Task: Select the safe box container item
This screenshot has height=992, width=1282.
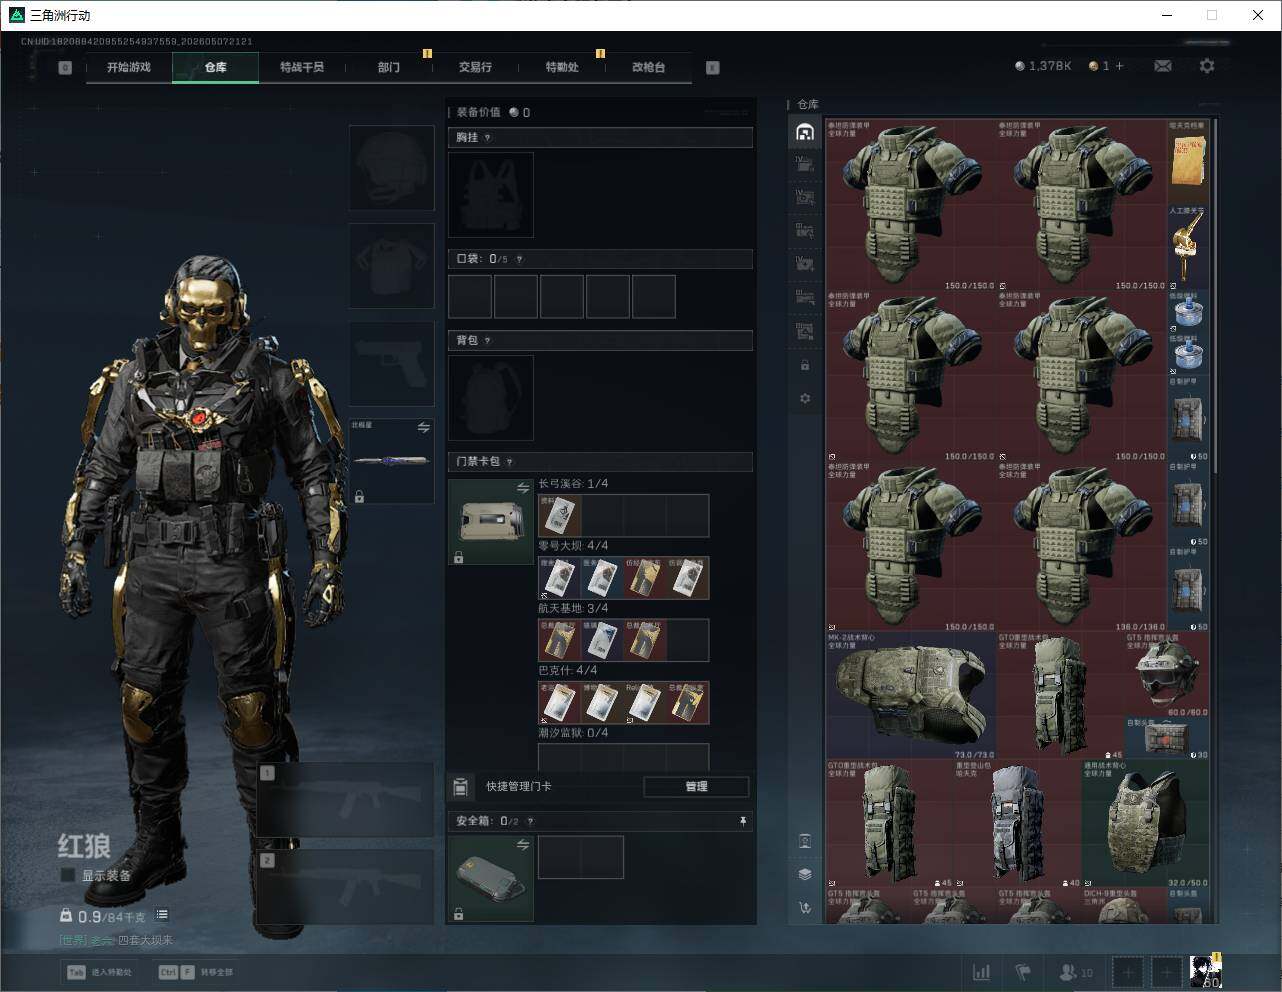Action: click(x=491, y=879)
